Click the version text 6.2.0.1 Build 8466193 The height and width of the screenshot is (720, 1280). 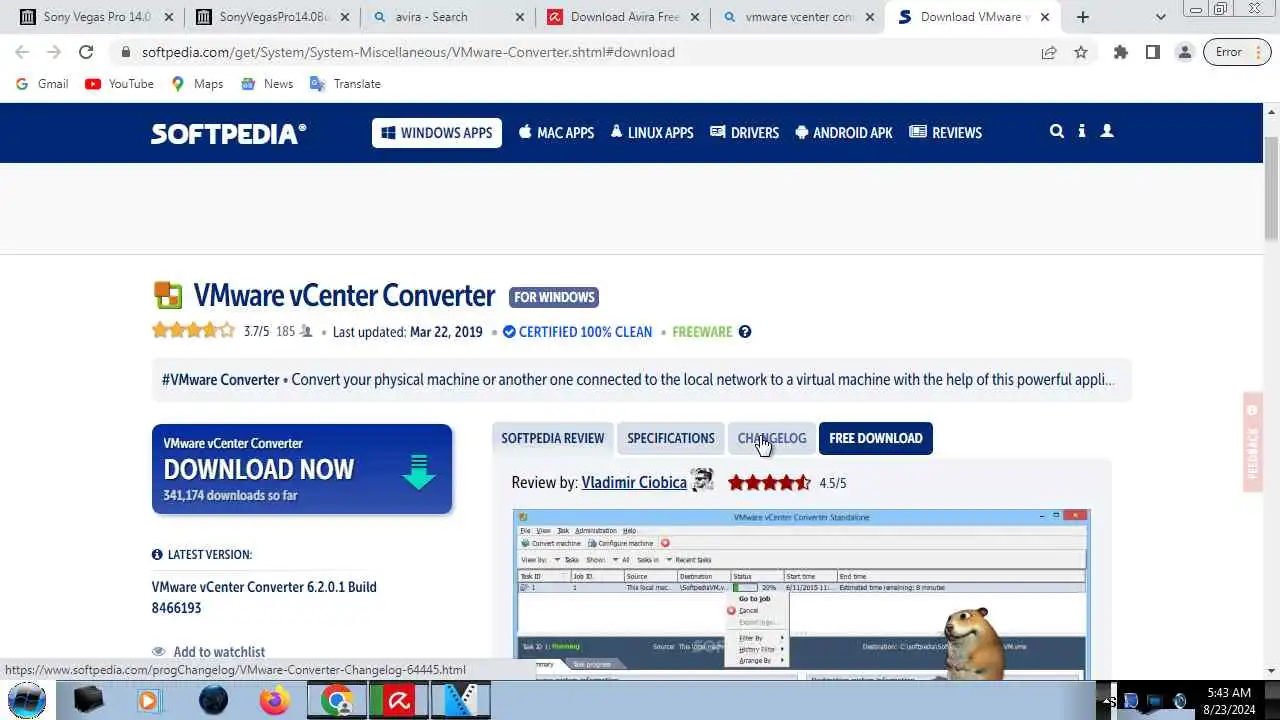point(264,597)
